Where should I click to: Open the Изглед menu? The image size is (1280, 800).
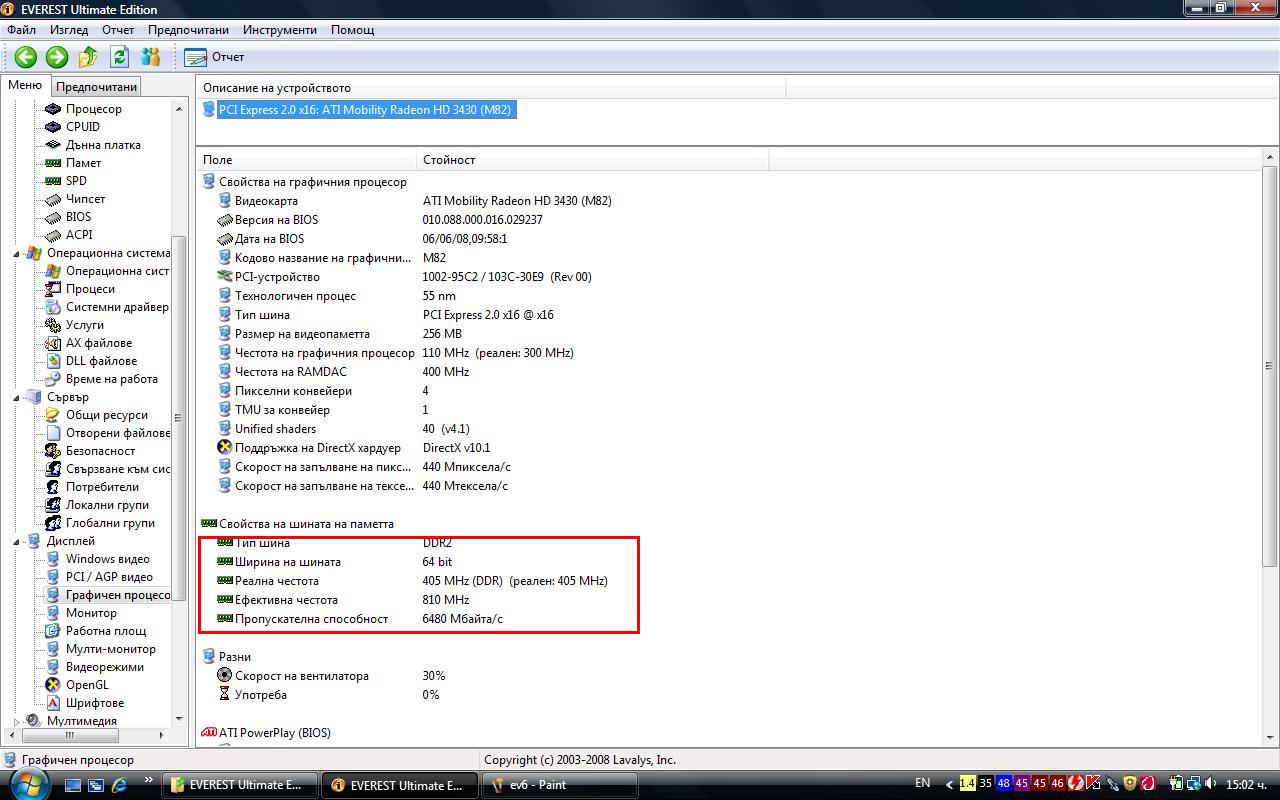(x=69, y=29)
